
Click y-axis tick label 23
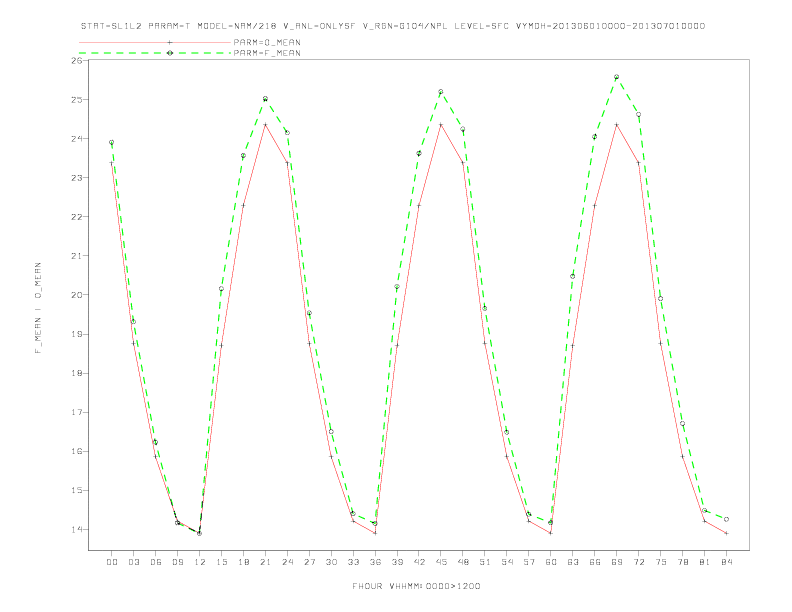(x=77, y=178)
